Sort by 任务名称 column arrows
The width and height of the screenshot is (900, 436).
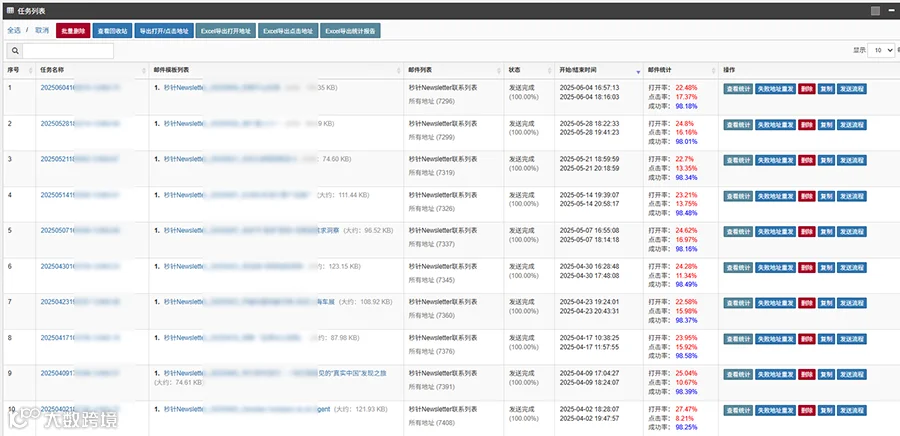144,70
